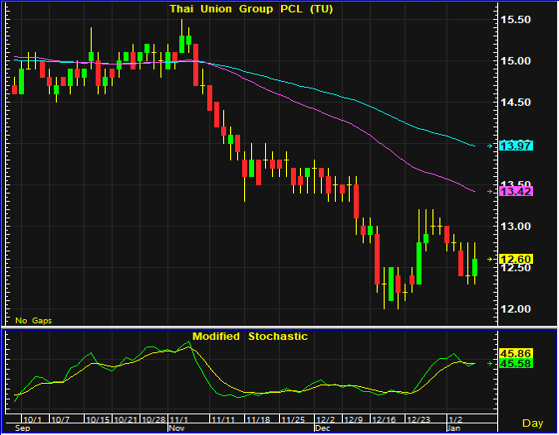
Task: Click the green arrow beside stochastic value 45.58
Action: coord(490,363)
